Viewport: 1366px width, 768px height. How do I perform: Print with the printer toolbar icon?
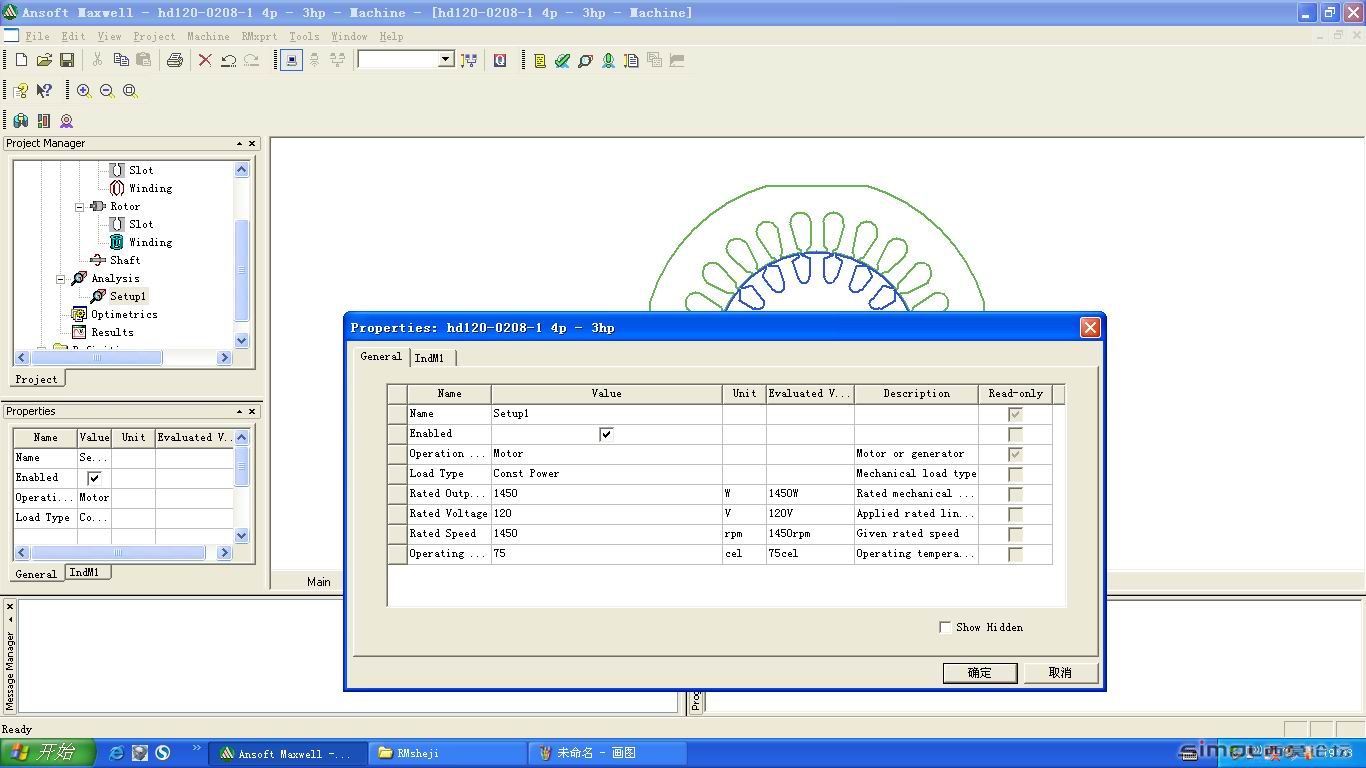(x=175, y=60)
